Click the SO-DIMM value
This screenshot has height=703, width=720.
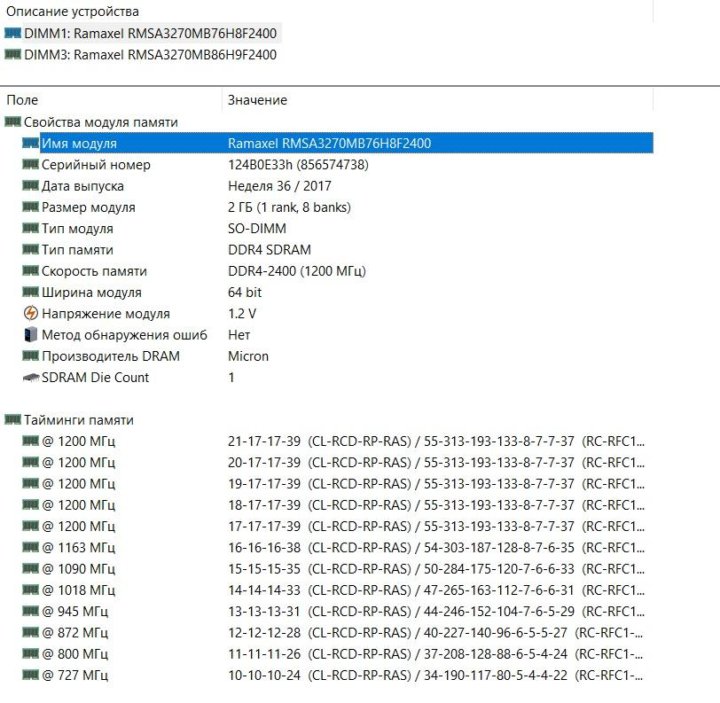(x=257, y=229)
